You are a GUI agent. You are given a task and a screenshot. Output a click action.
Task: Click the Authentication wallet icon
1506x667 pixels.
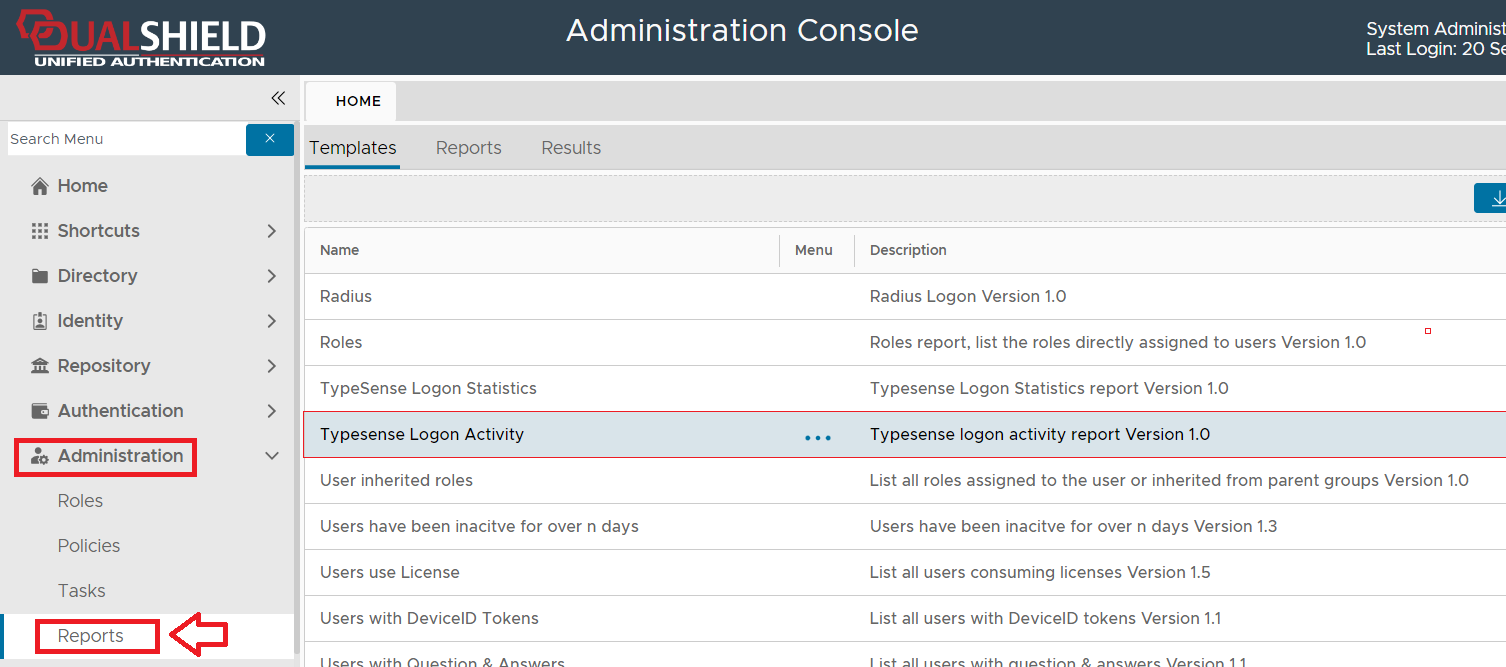click(x=40, y=411)
